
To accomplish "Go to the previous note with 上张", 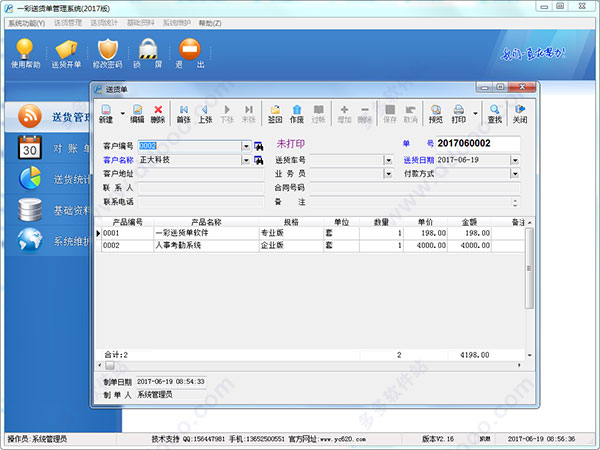I will [205, 114].
